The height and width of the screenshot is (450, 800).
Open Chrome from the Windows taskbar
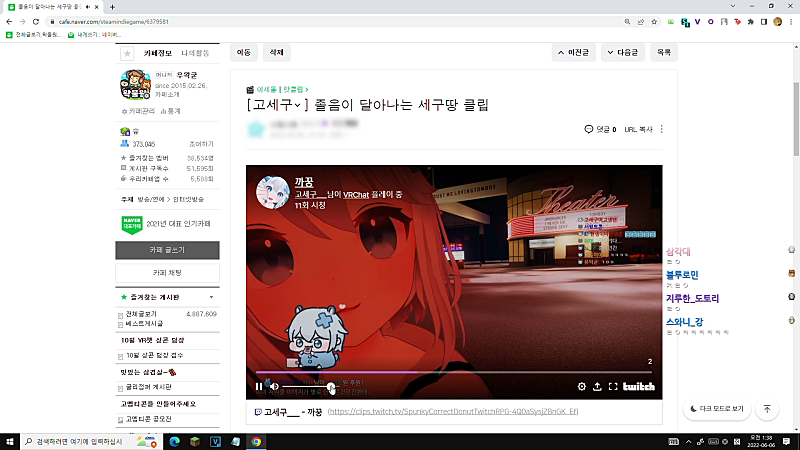pos(256,441)
